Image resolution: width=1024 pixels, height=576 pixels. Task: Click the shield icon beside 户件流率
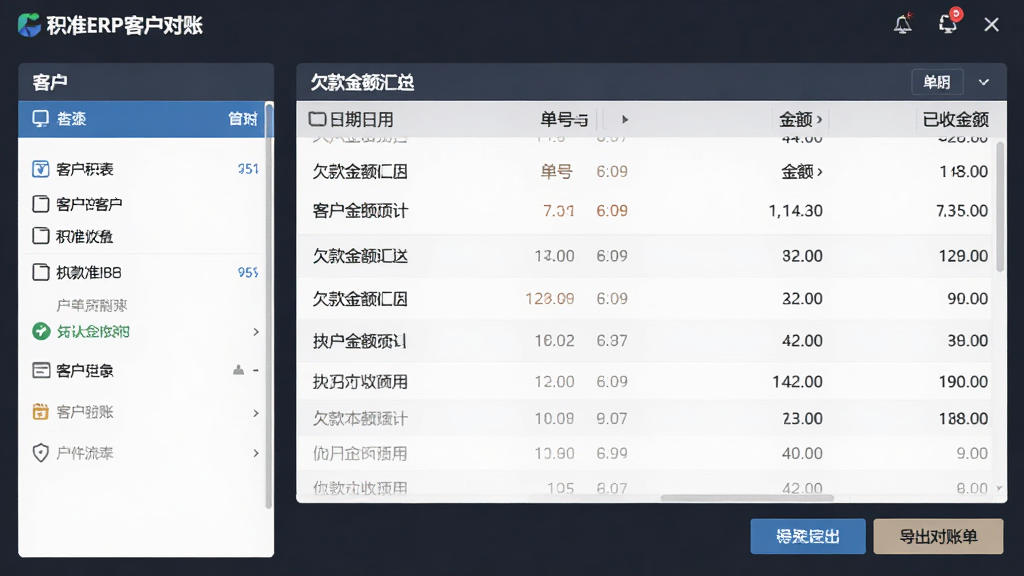click(x=40, y=453)
